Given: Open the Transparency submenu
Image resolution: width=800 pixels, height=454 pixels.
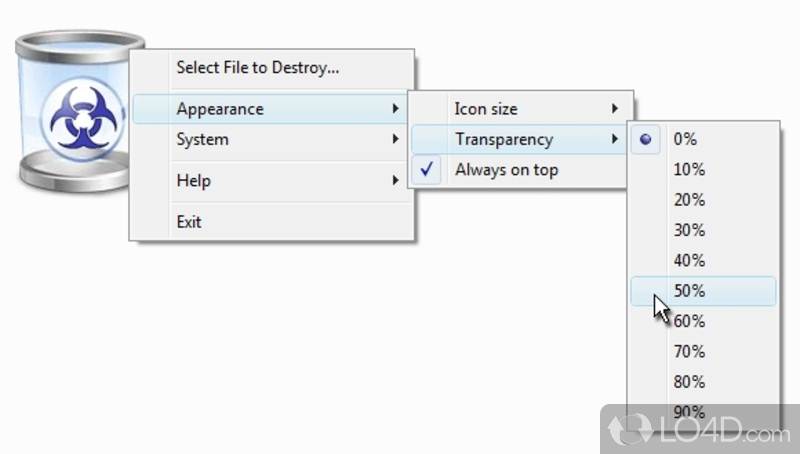Looking at the screenshot, I should pos(520,139).
